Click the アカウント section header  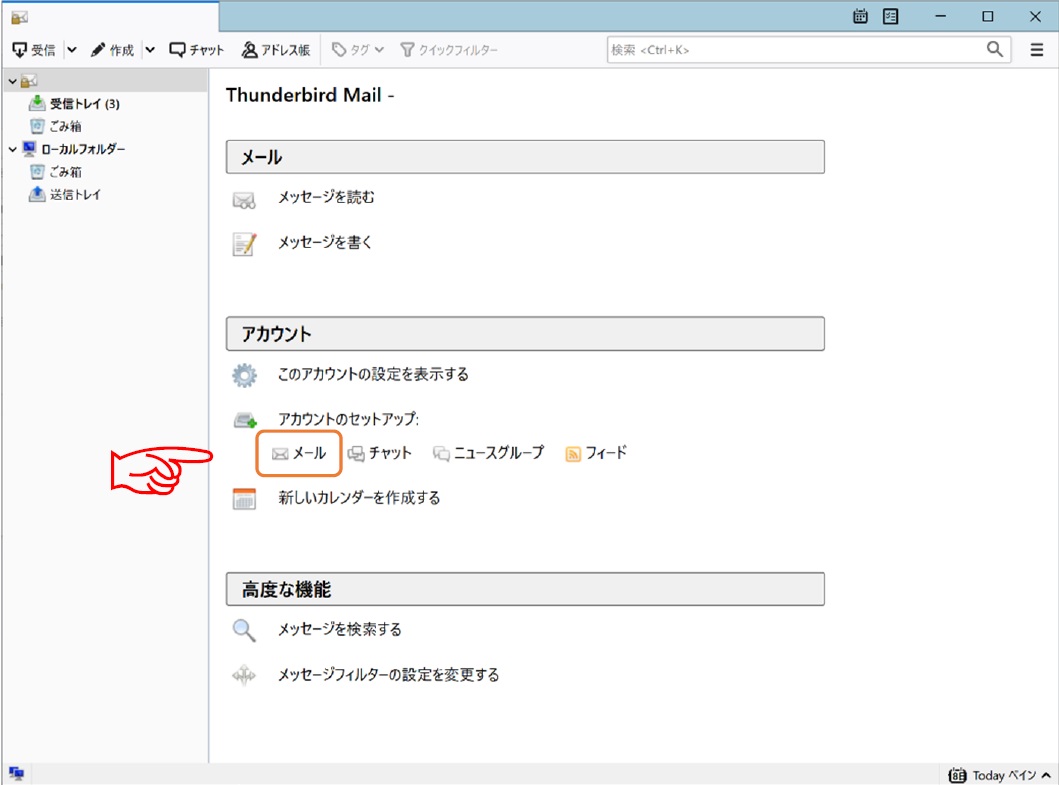point(525,334)
